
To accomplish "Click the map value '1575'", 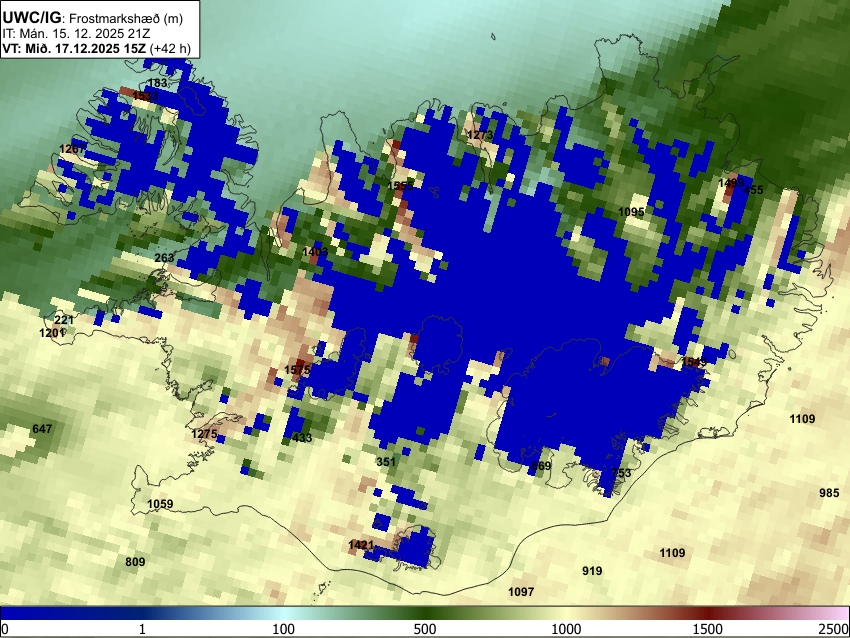I will (x=297, y=370).
